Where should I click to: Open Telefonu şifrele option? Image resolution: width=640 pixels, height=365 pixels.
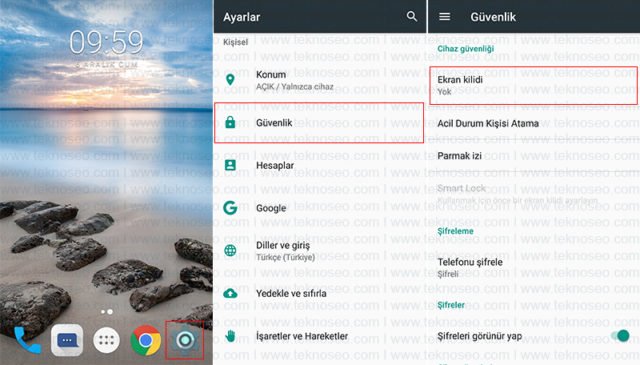point(533,267)
